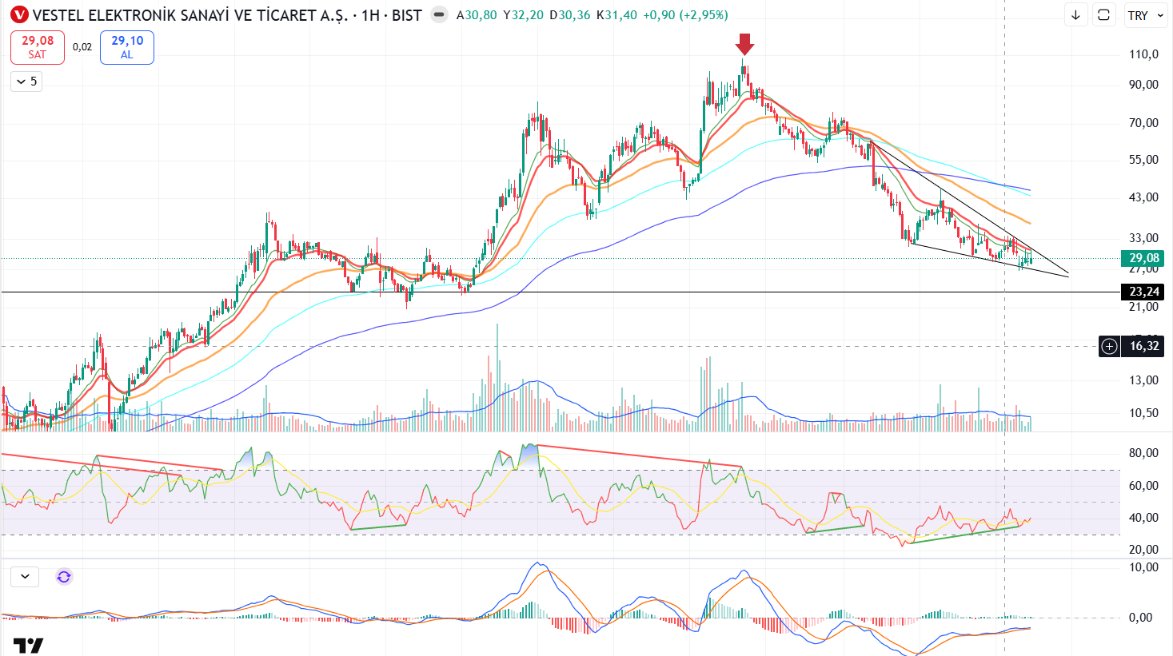Click the low value D30,36

(x=569, y=15)
